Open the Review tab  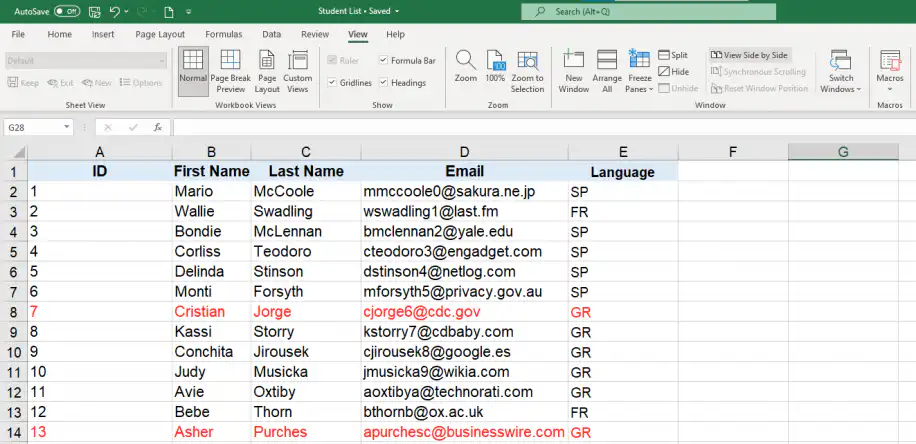(x=315, y=34)
